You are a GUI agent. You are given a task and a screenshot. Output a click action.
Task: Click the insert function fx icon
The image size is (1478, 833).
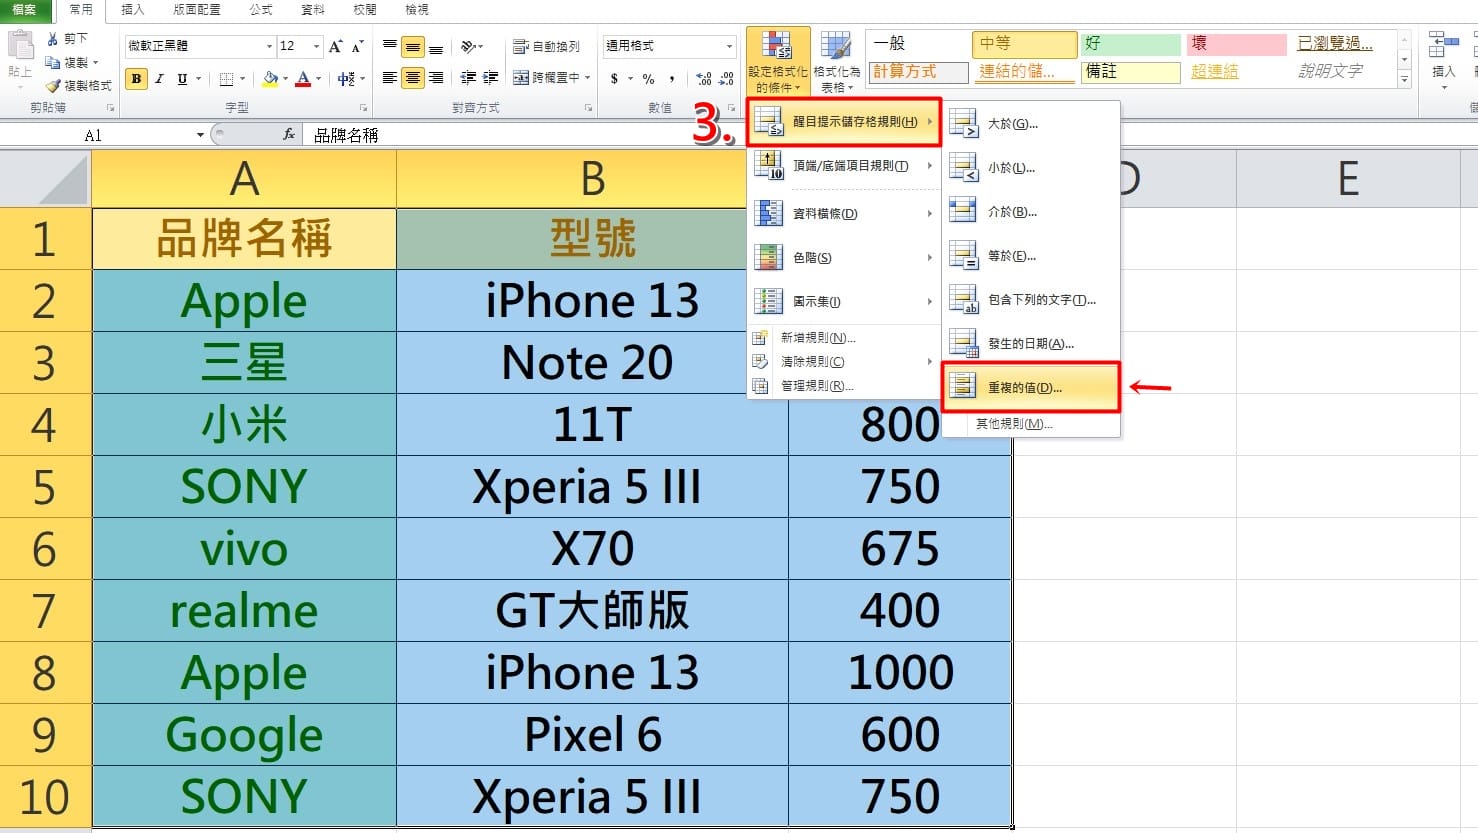pyautogui.click(x=288, y=134)
